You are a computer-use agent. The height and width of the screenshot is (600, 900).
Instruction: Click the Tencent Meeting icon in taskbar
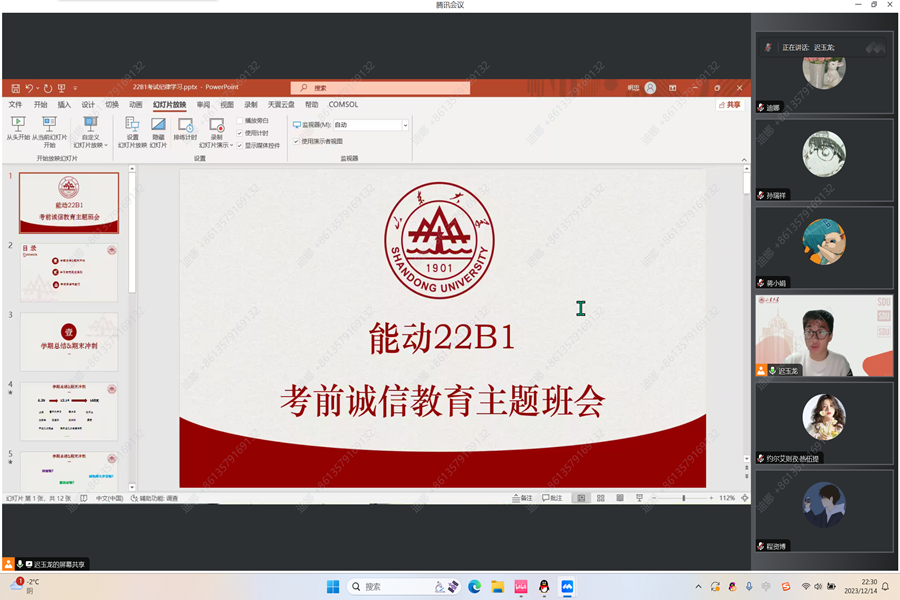pos(567,586)
